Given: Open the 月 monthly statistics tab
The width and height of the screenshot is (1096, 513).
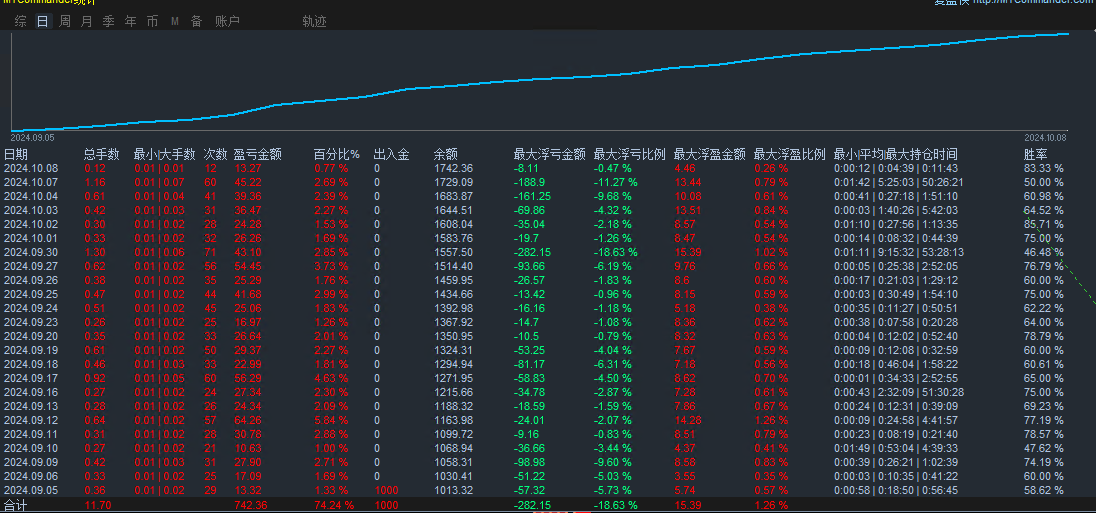Looking at the screenshot, I should click(87, 22).
